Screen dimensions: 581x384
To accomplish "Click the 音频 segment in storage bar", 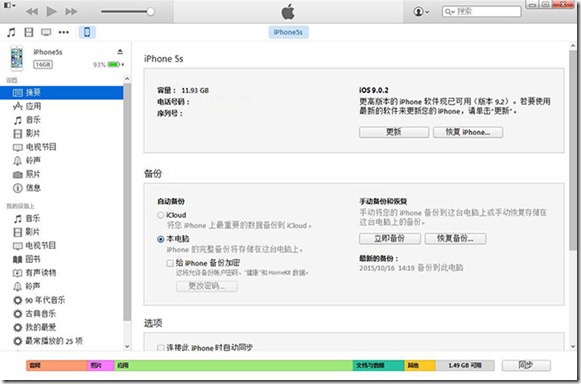I will point(57,365).
